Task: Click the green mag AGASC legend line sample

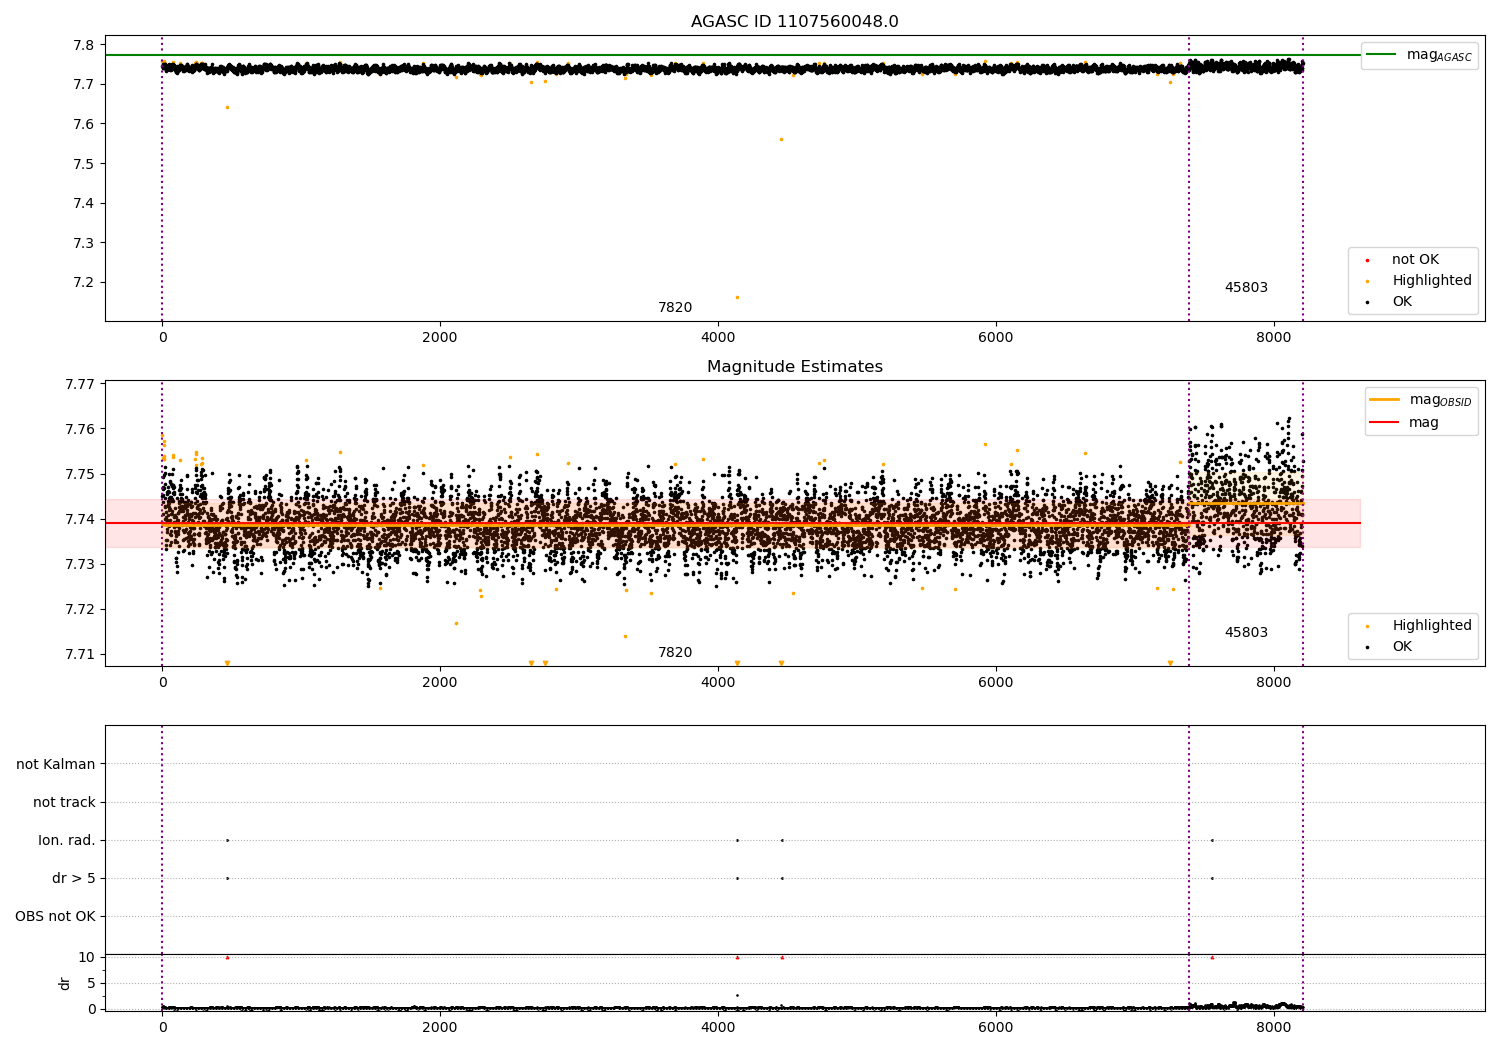Action: [x=1381, y=55]
